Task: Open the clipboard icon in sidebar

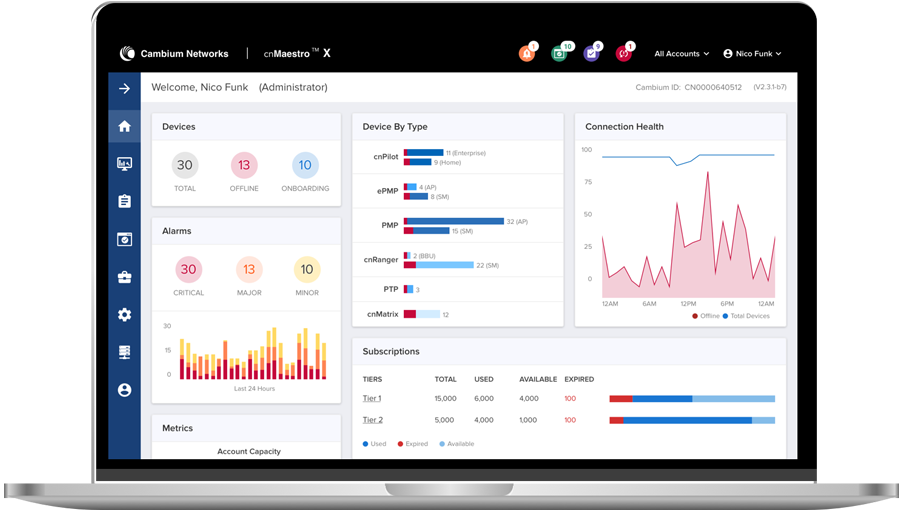Action: pos(124,201)
